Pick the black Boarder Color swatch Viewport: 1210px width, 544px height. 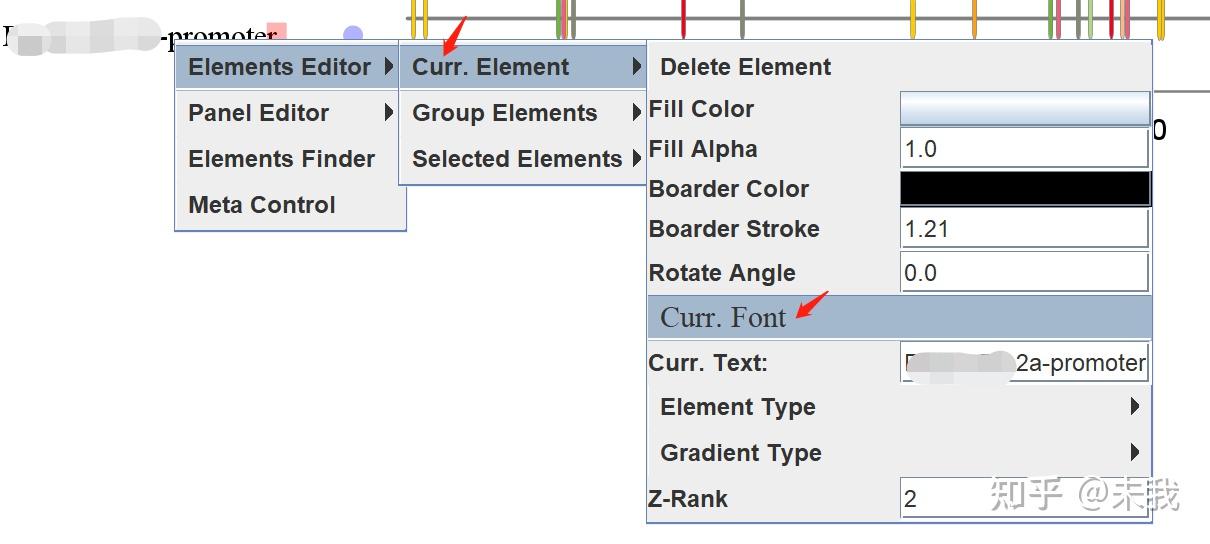[1024, 189]
